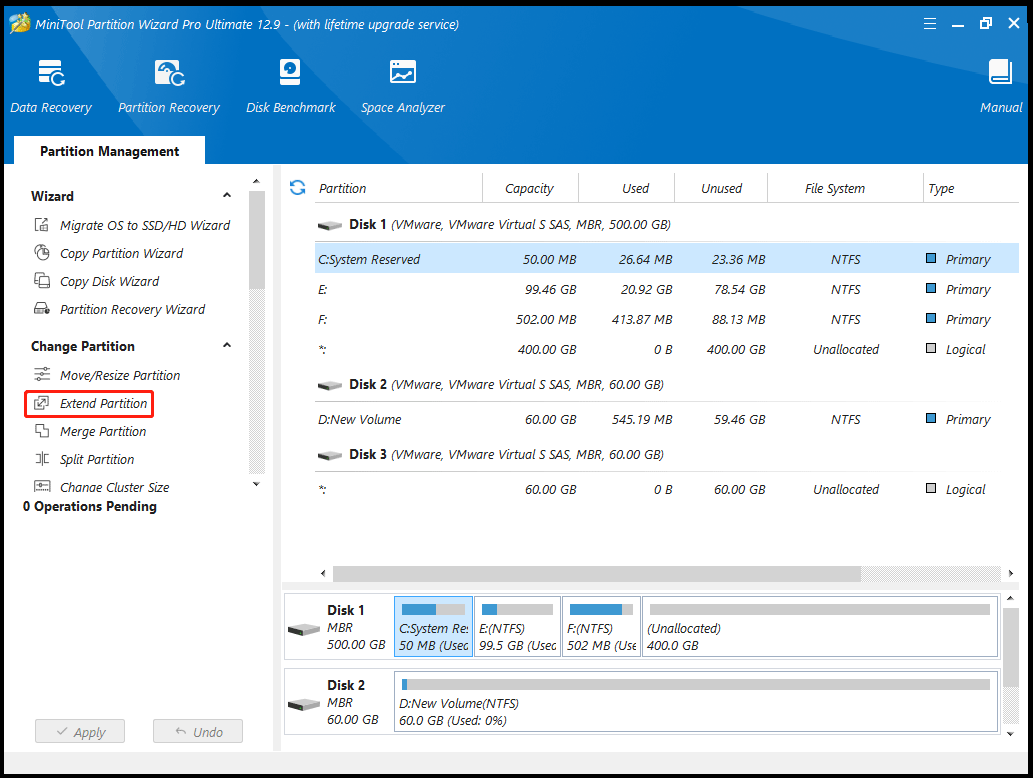The width and height of the screenshot is (1033, 778).
Task: Launch Disk Benchmark
Action: click(290, 85)
